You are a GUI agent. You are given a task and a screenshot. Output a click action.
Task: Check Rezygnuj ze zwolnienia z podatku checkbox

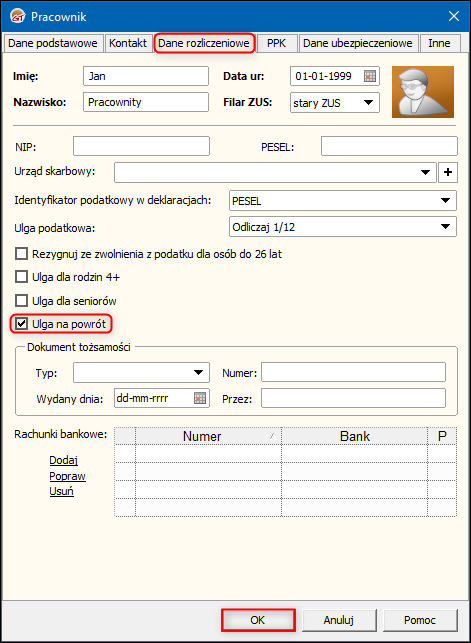pos(21,254)
